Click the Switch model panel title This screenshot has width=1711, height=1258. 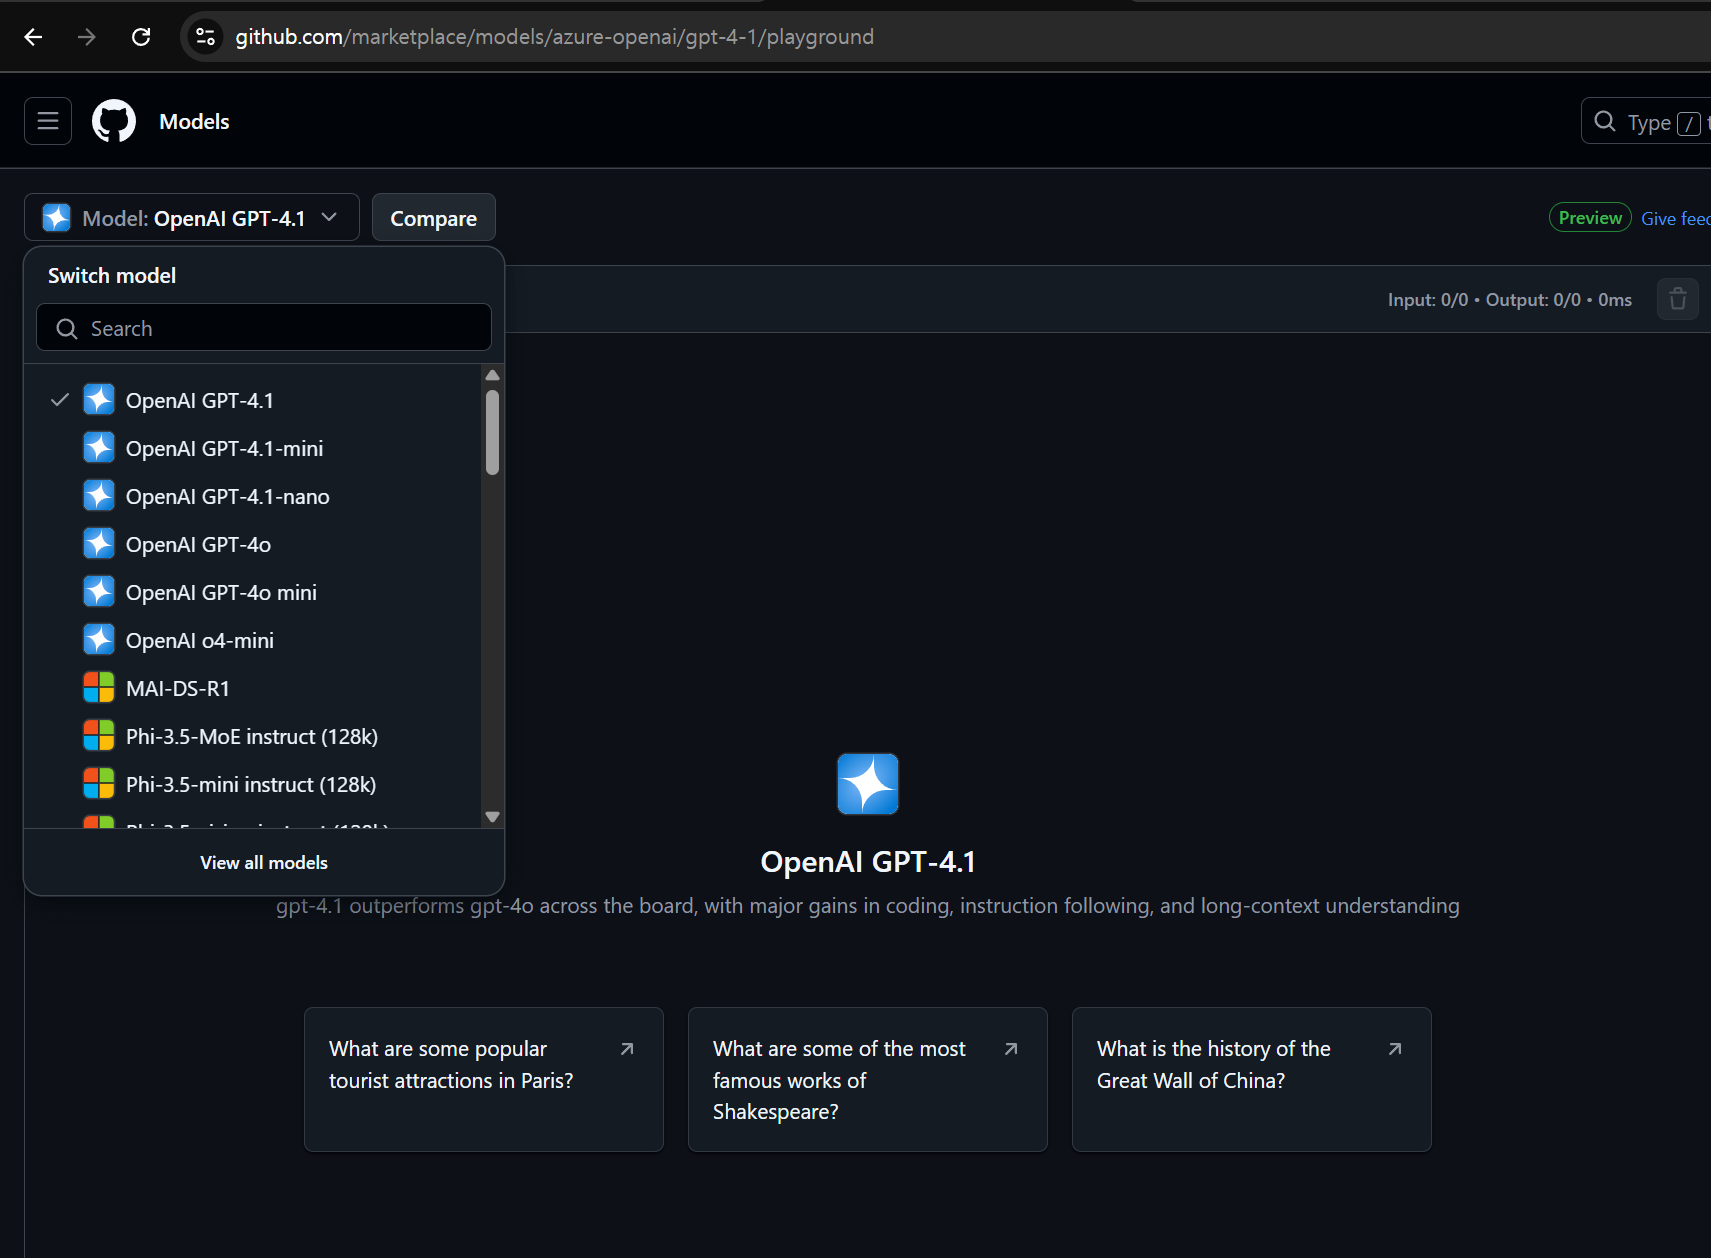(x=112, y=275)
